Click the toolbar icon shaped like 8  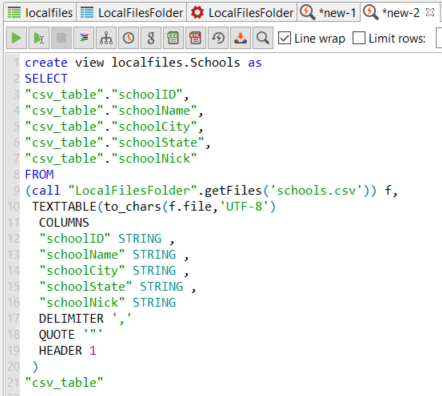[151, 38]
